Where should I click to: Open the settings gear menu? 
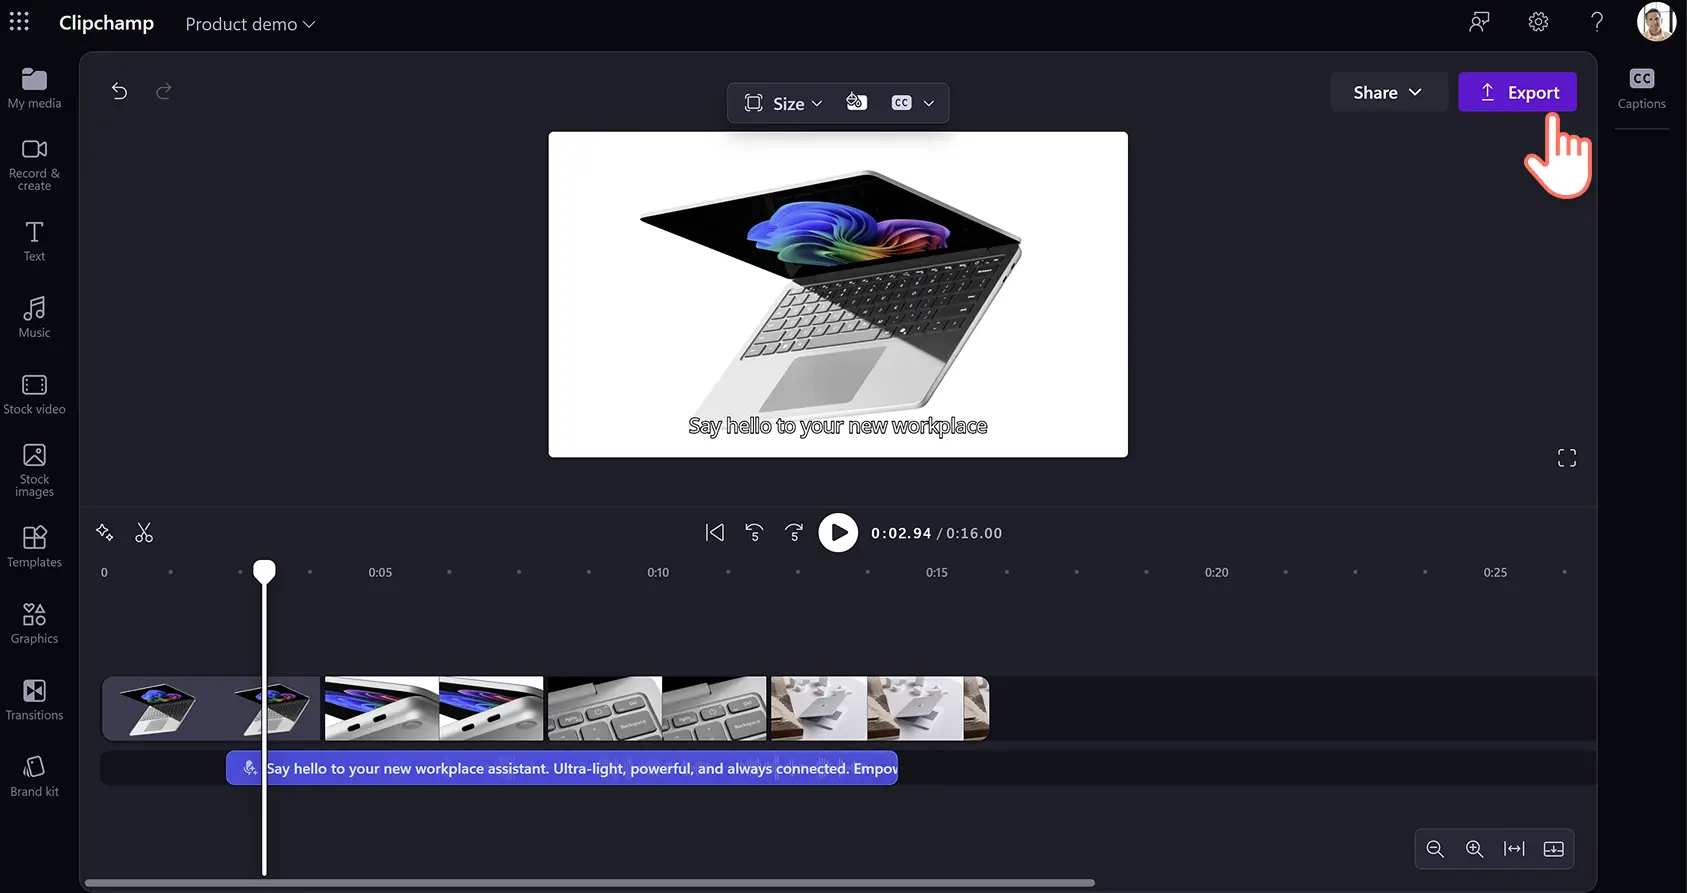(1538, 22)
